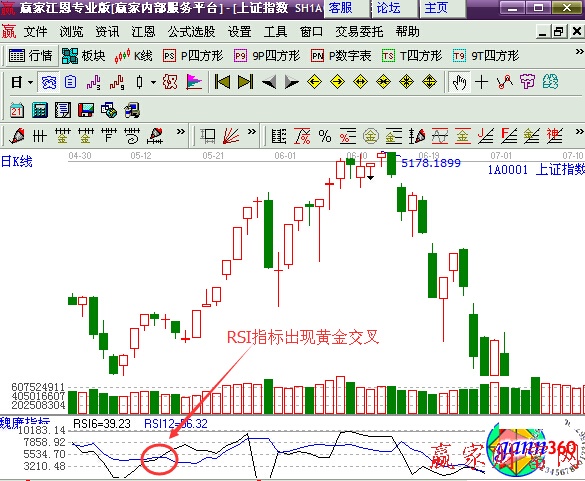Jump to the first bar icon
This screenshot has width=585, height=481.
click(x=222, y=82)
